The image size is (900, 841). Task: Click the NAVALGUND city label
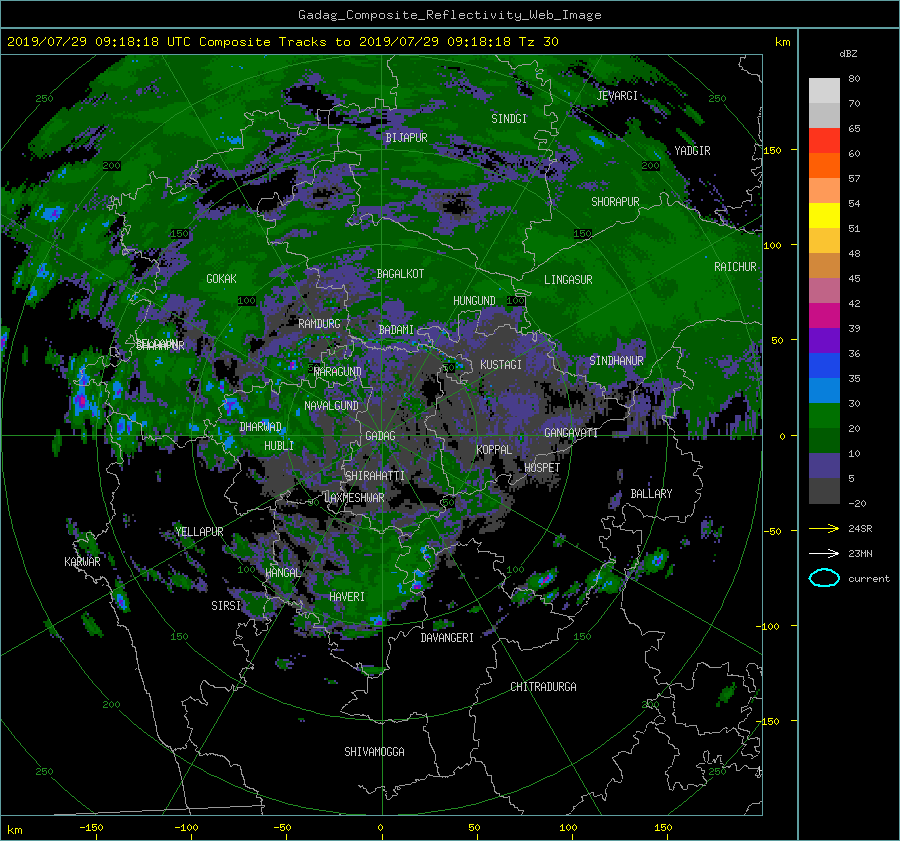pyautogui.click(x=331, y=405)
